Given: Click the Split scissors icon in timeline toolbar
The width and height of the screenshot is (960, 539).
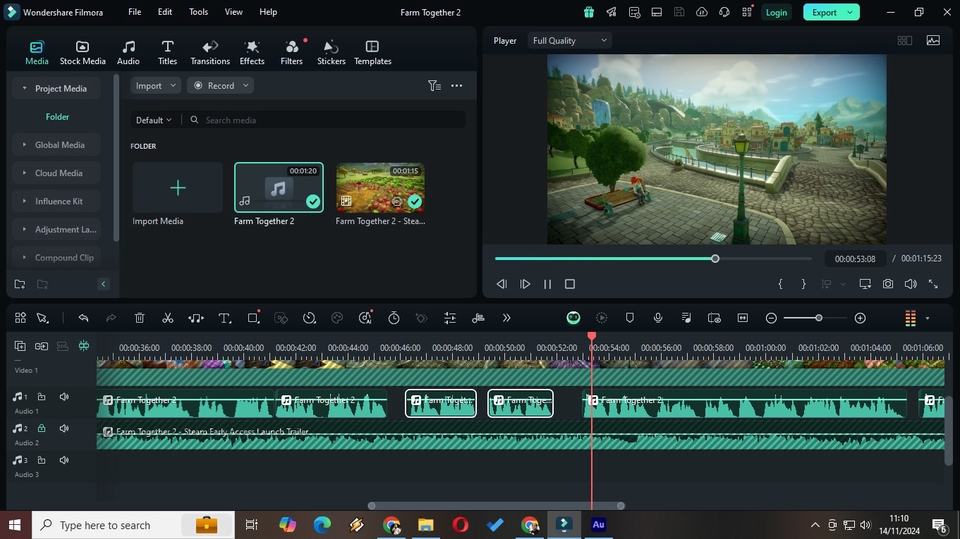Looking at the screenshot, I should pyautogui.click(x=167, y=318).
